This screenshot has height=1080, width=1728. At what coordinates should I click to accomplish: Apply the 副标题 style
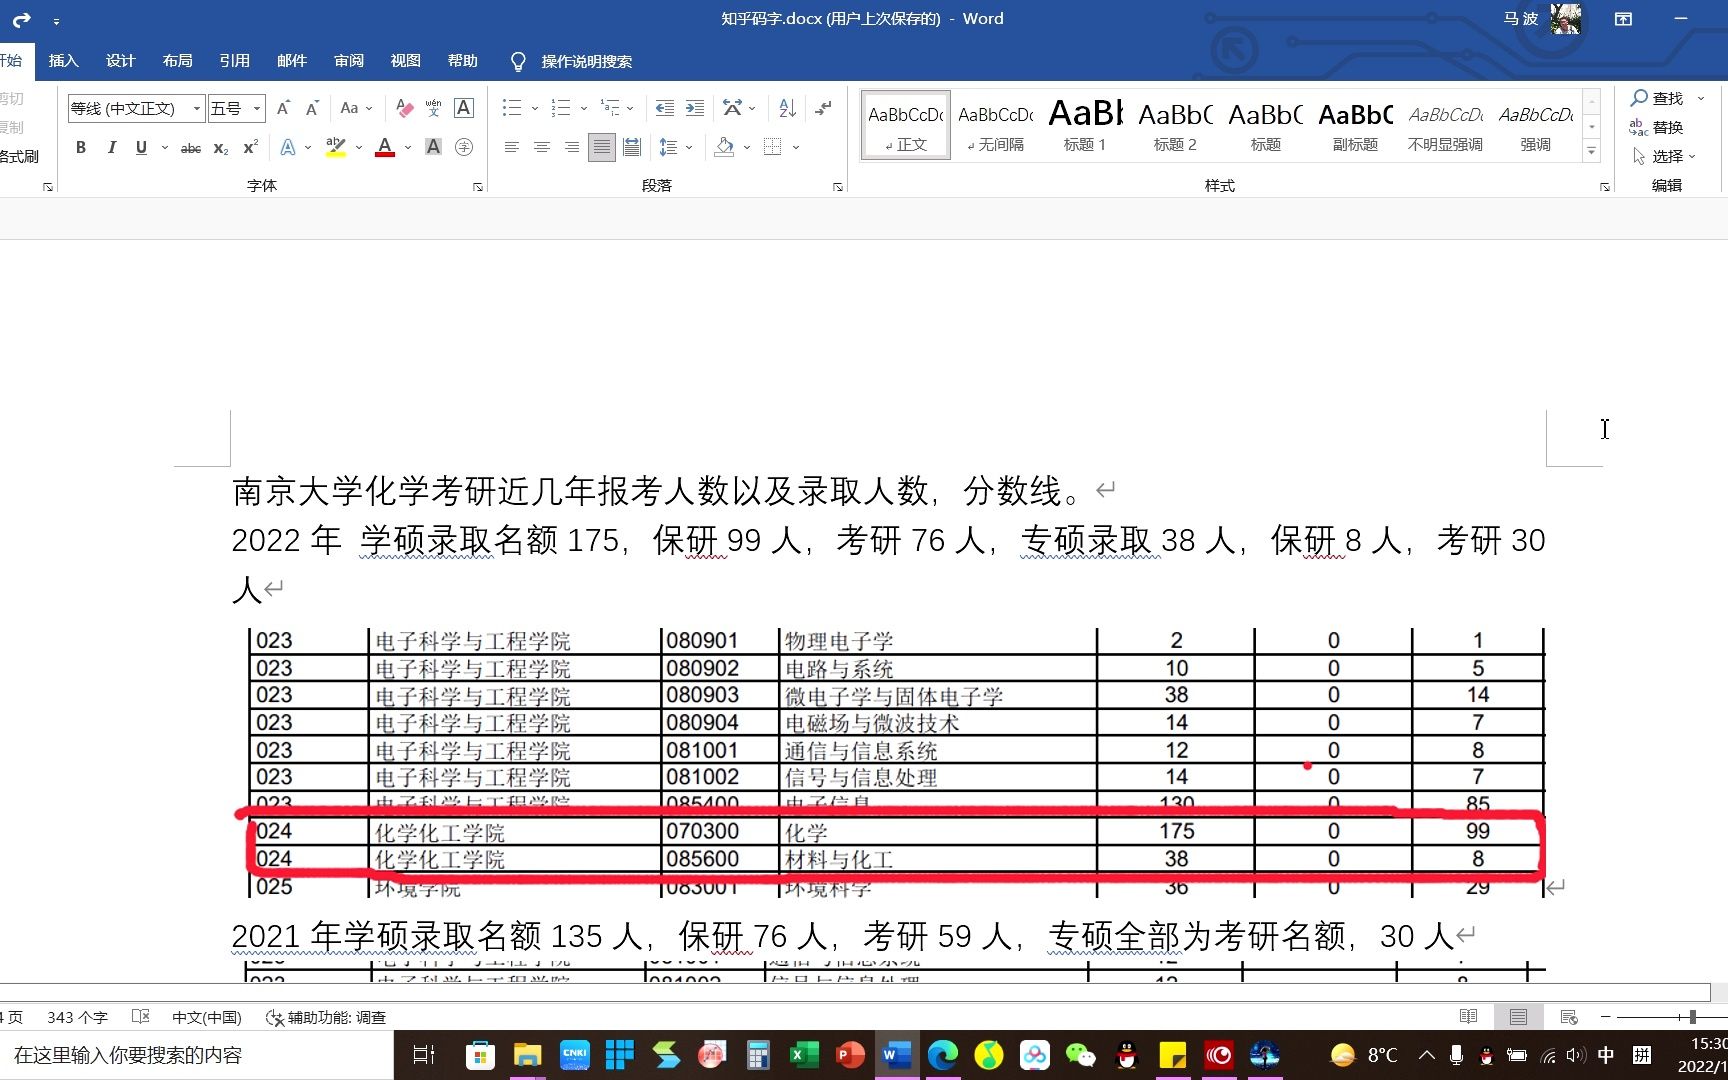click(1355, 125)
